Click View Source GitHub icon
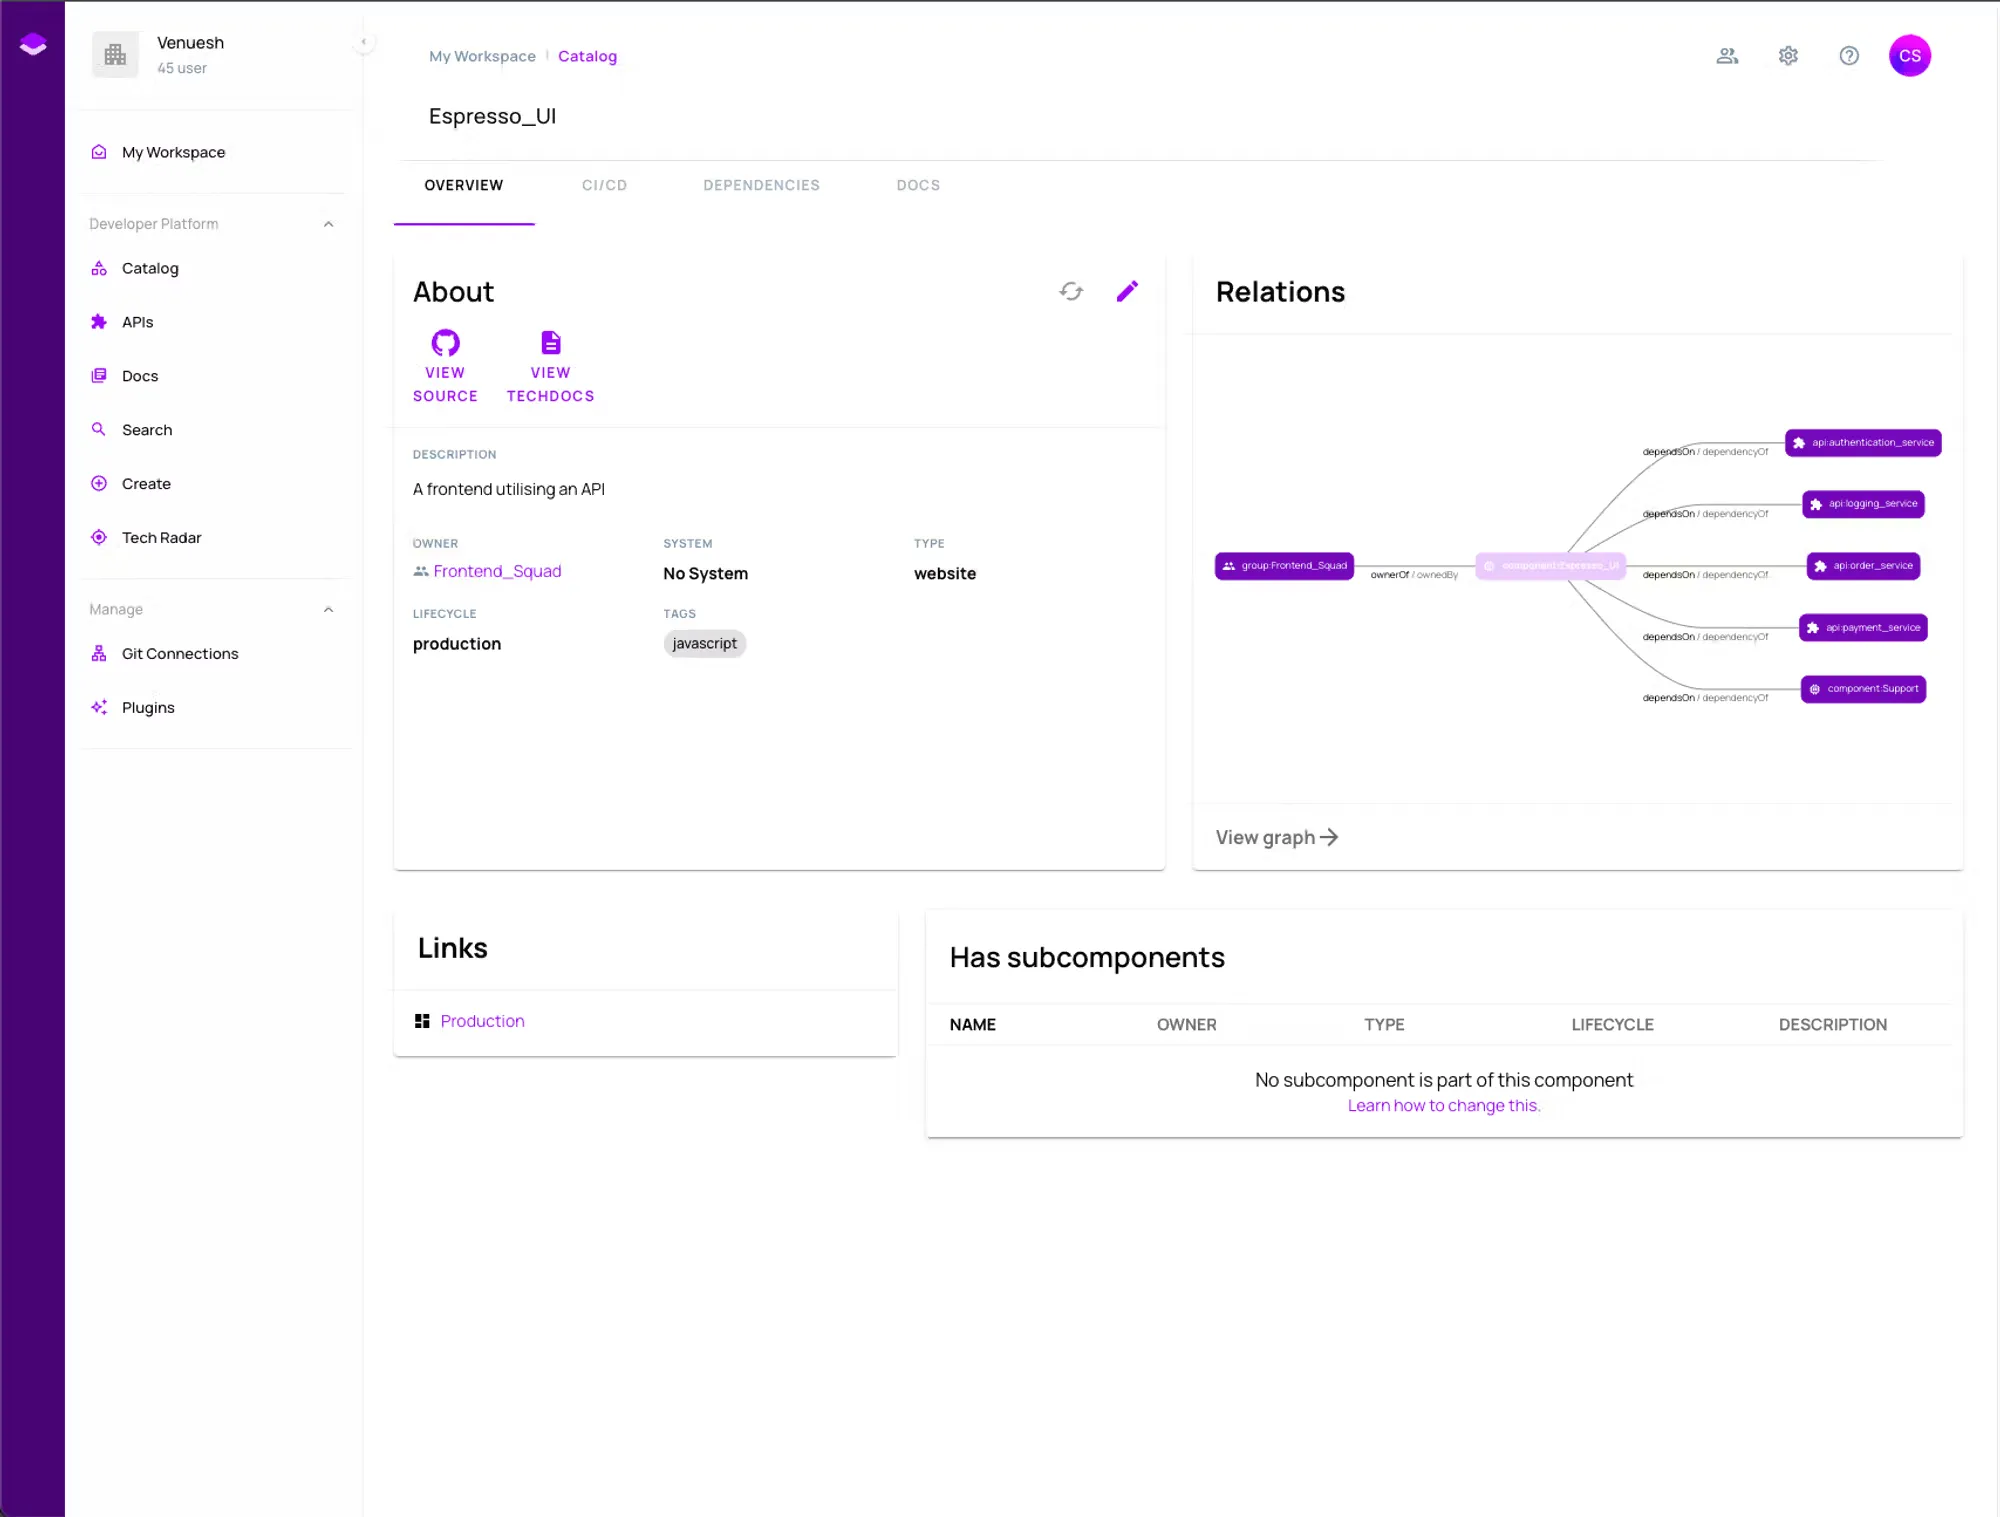 [445, 343]
